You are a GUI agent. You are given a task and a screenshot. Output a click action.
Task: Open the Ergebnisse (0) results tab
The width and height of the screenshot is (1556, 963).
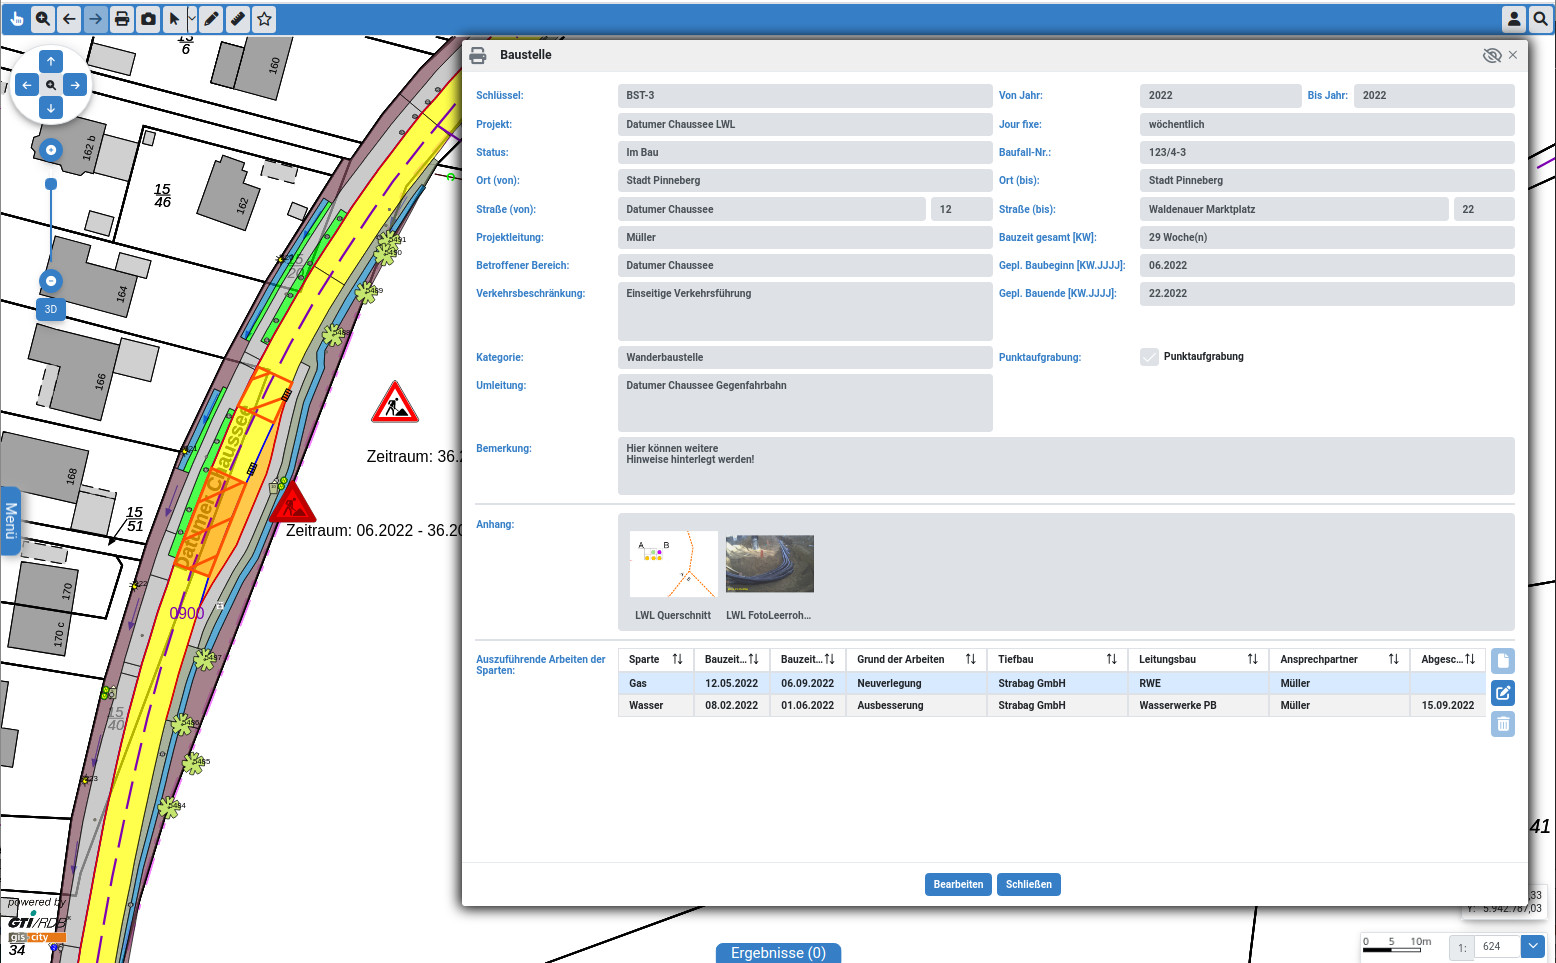(778, 953)
